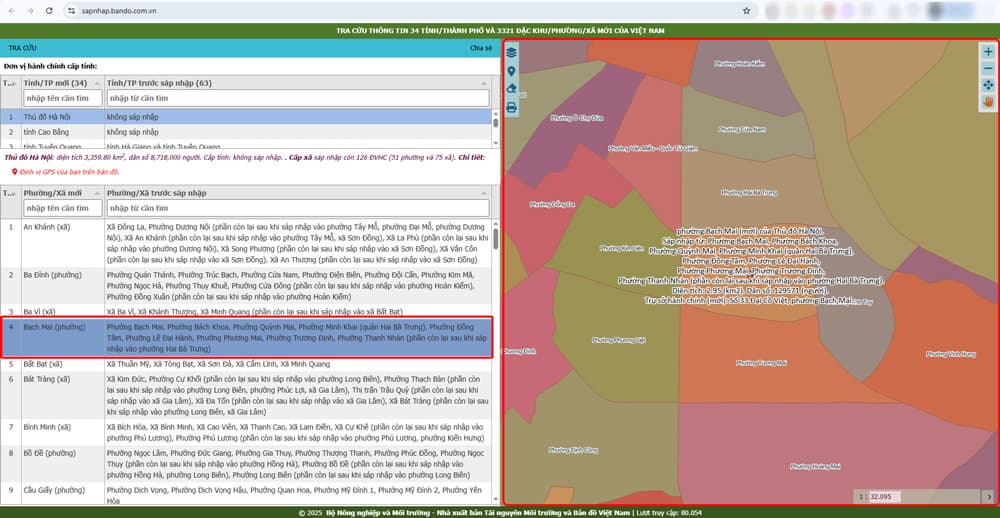This screenshot has width=1000, height=518.
Task: Sort Tỉnh/TP trước sáp nhập column
Action: click(297, 83)
